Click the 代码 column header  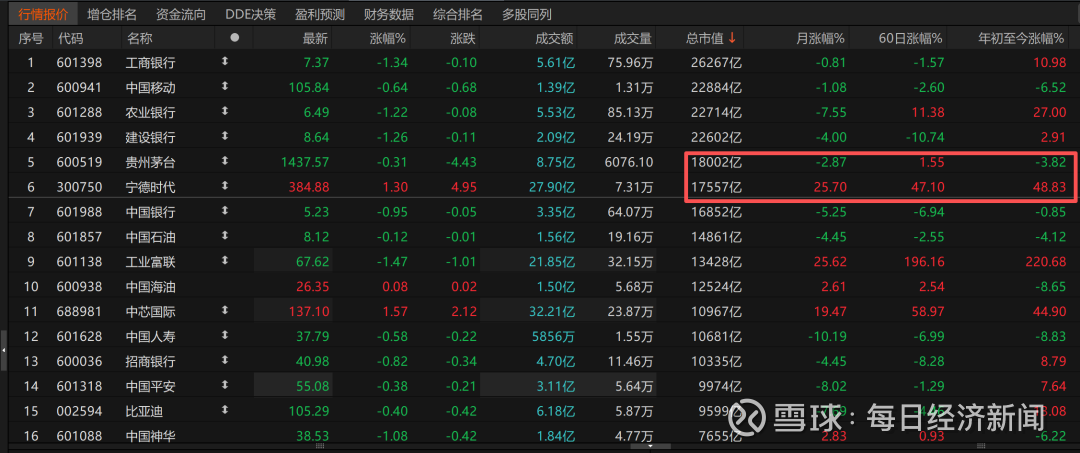70,39
